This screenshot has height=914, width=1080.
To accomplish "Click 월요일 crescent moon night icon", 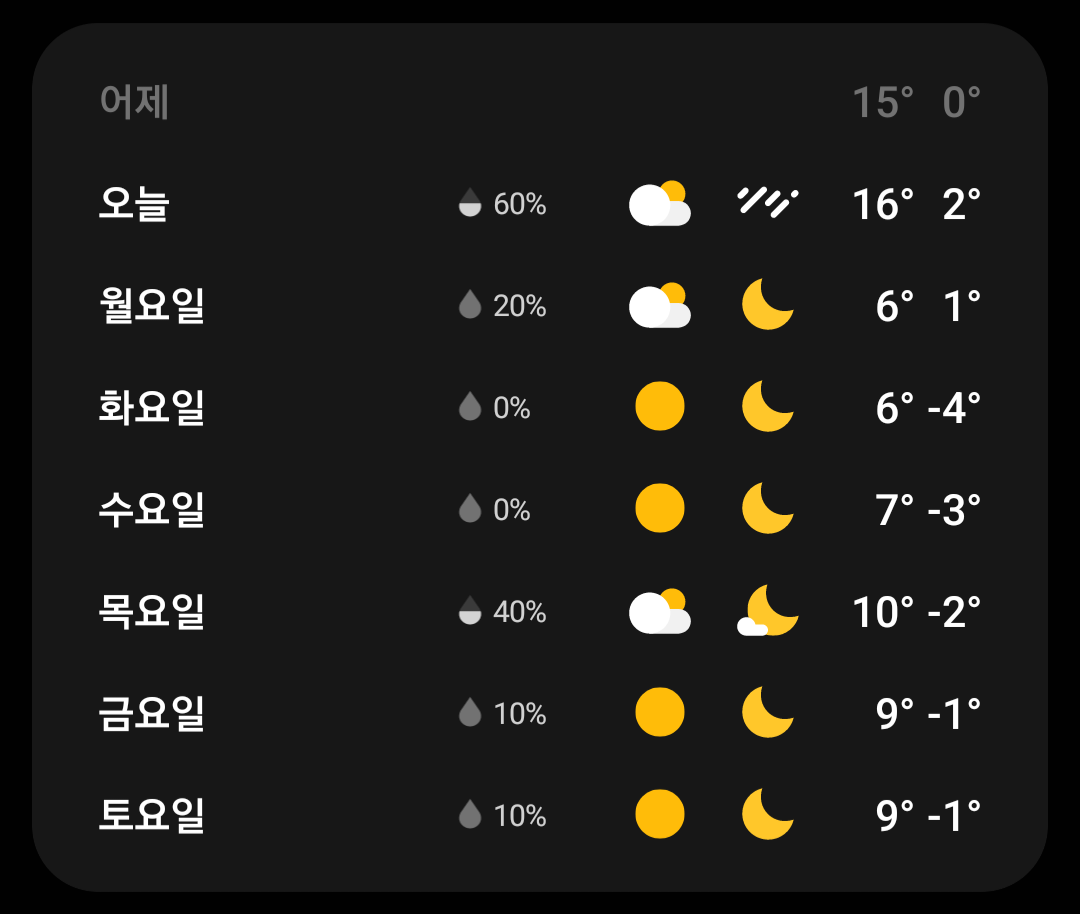I will 767,305.
